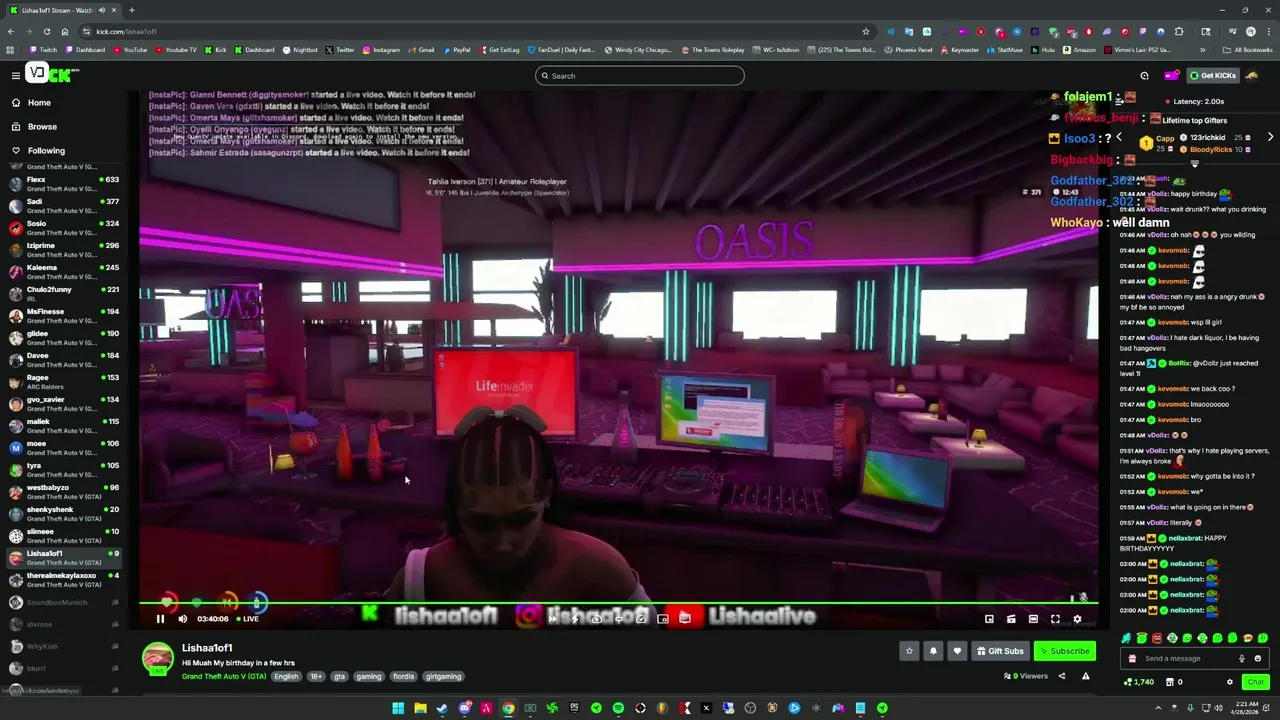Open gift icon in chat box
Viewport: 1280px width, 720px height.
coord(1132,658)
